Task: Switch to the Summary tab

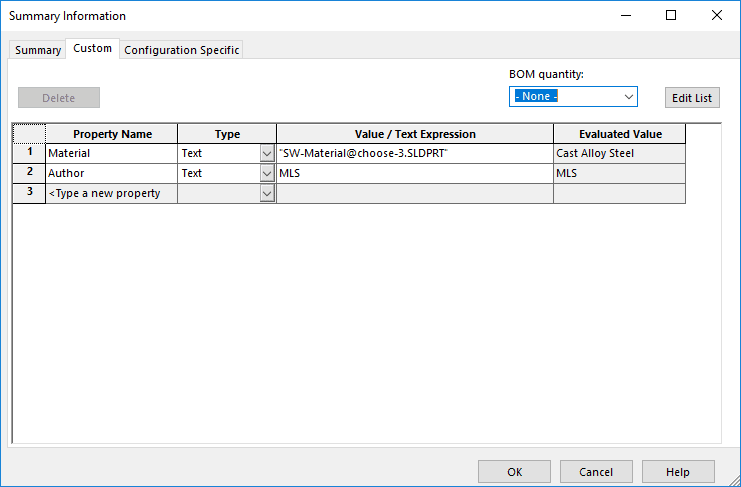Action: click(38, 50)
